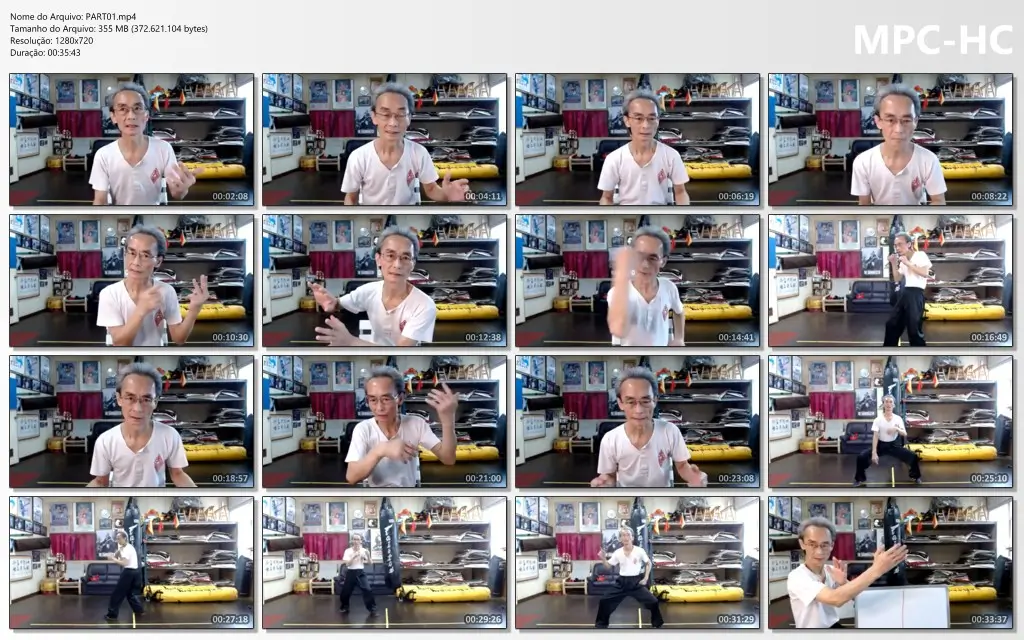Open the standing pose frame 00:16:49
1024x640 pixels.
(890, 281)
